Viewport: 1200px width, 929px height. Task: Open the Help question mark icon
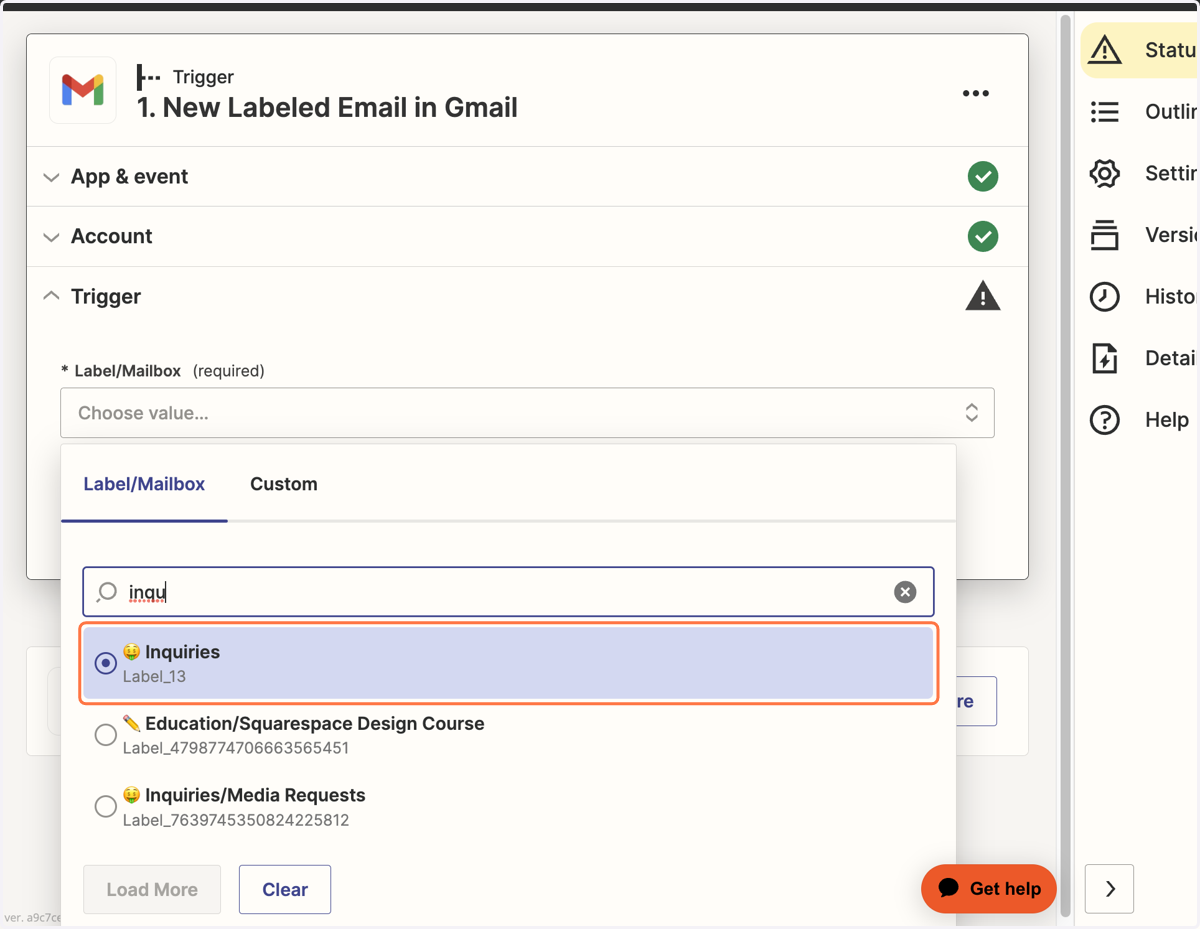coord(1105,420)
